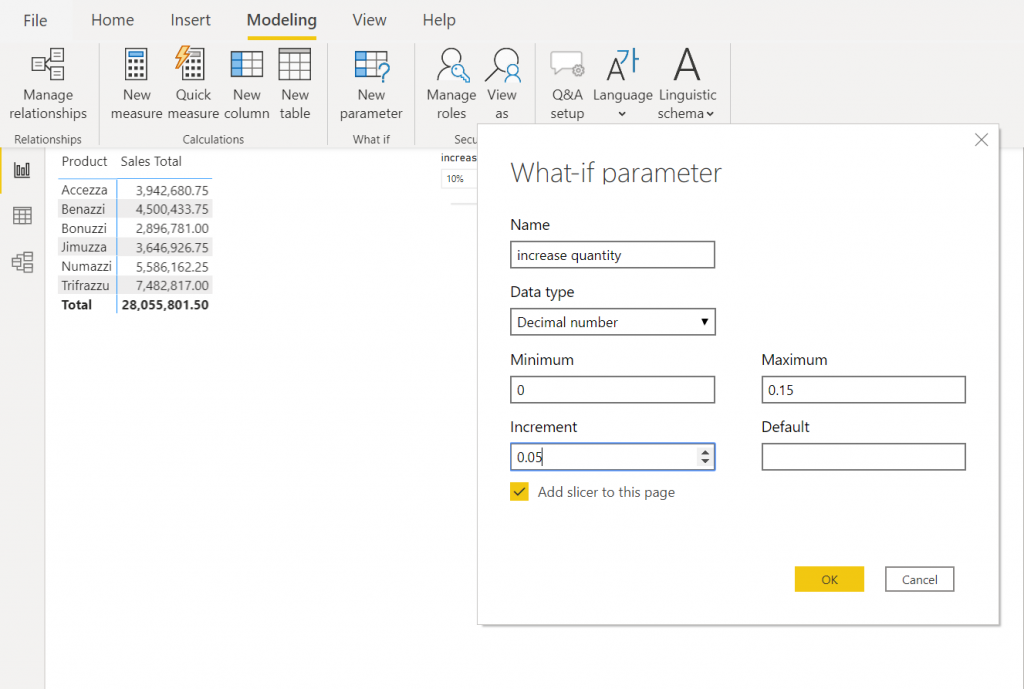Open Model view from left sidebar
1024x689 pixels.
coord(22,262)
